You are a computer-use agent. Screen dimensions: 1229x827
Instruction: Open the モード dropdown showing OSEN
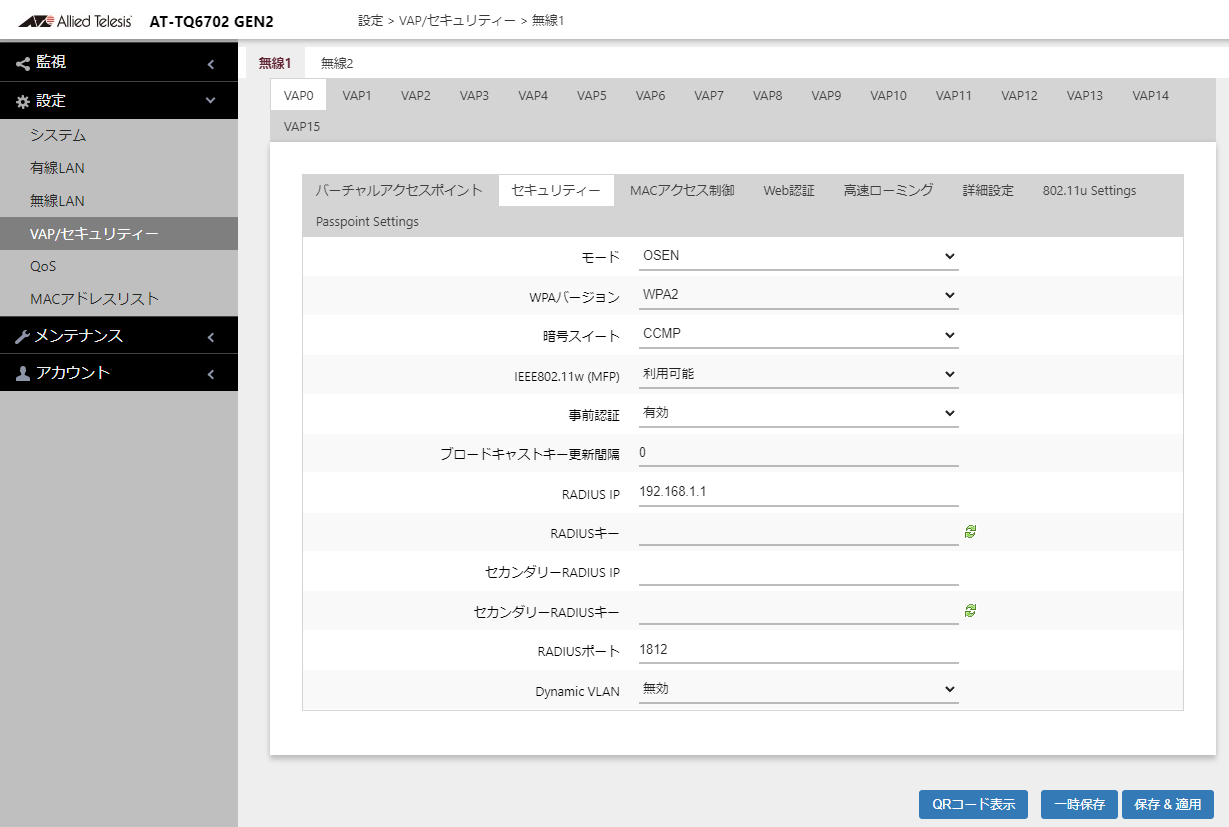799,256
